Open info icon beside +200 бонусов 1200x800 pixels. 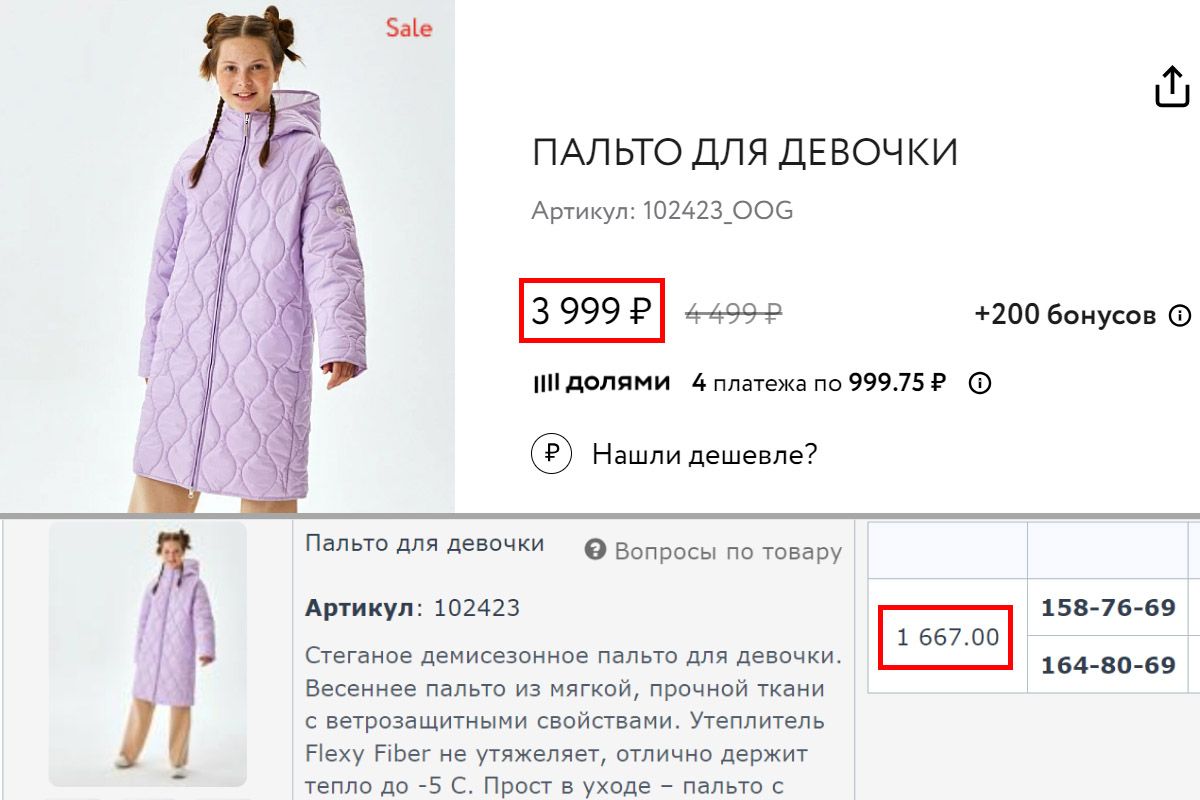1180,316
